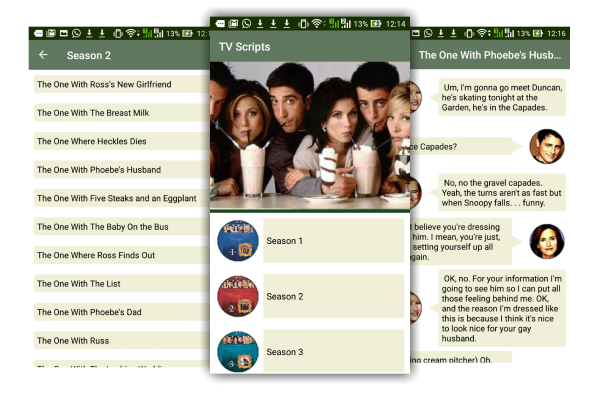The height and width of the screenshot is (400, 600).
Task: Tap vibrate mode icon in center status bar
Action: 303,24
